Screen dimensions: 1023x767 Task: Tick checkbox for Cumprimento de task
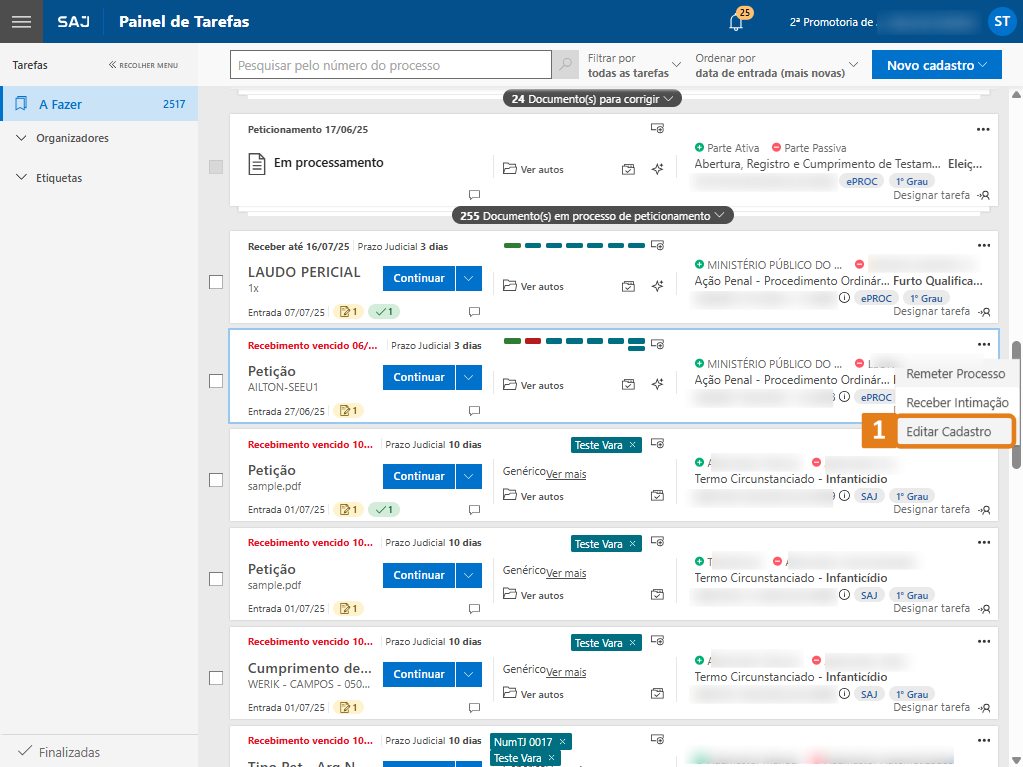tap(216, 678)
